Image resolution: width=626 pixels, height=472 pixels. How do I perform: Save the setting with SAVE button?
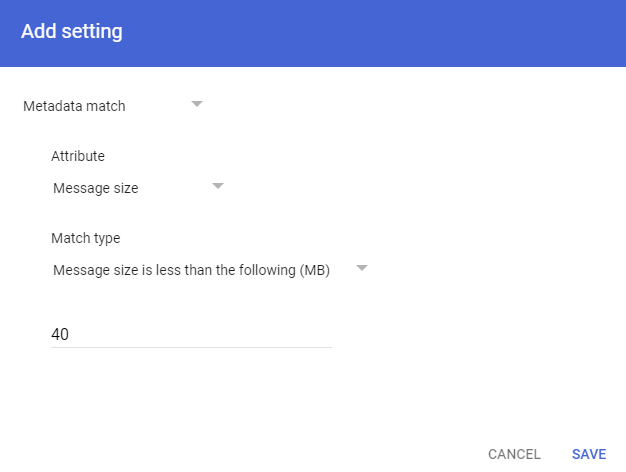[x=589, y=454]
